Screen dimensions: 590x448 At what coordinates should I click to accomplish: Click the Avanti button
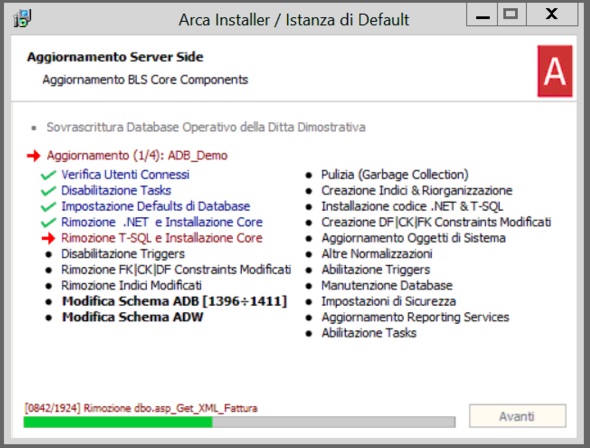pyautogui.click(x=517, y=416)
